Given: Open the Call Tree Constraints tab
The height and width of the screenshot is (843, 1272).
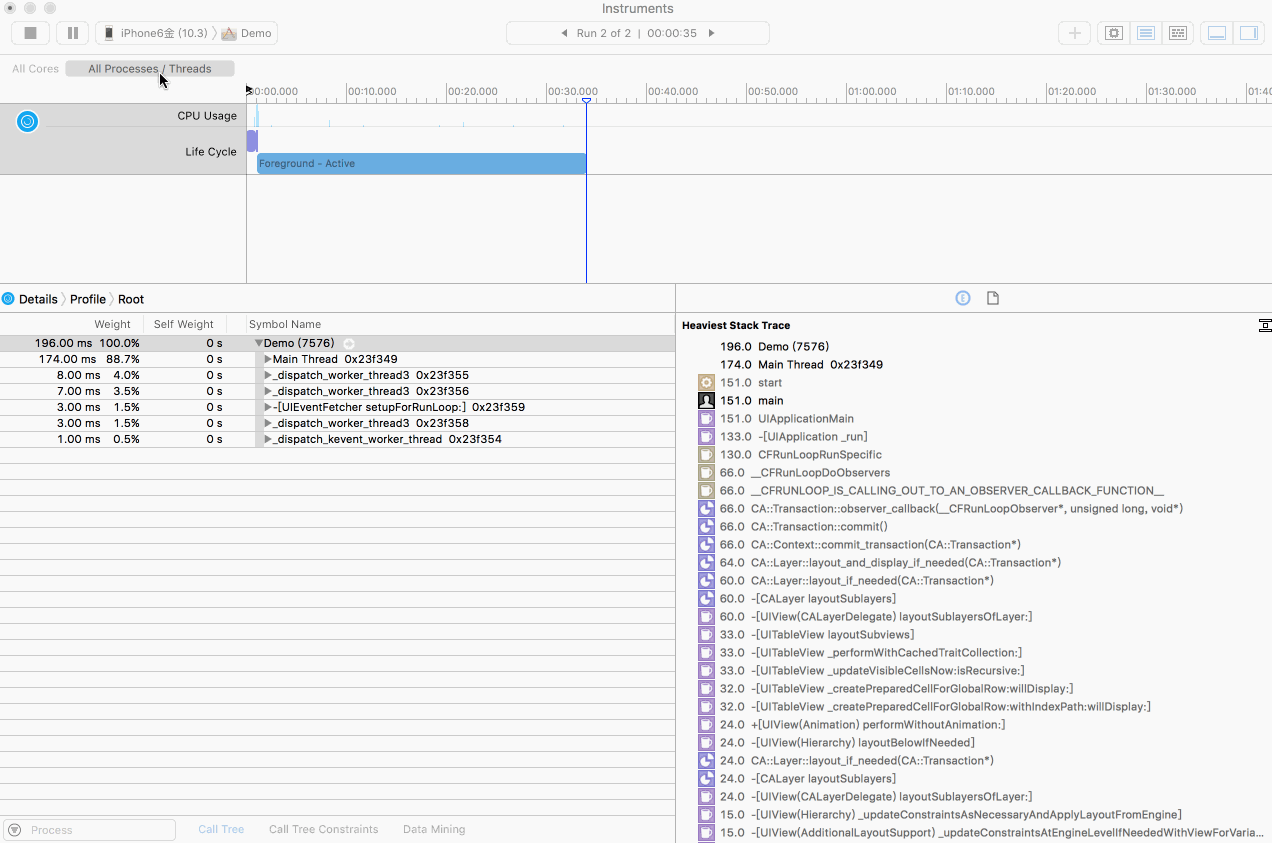Looking at the screenshot, I should click(x=323, y=829).
